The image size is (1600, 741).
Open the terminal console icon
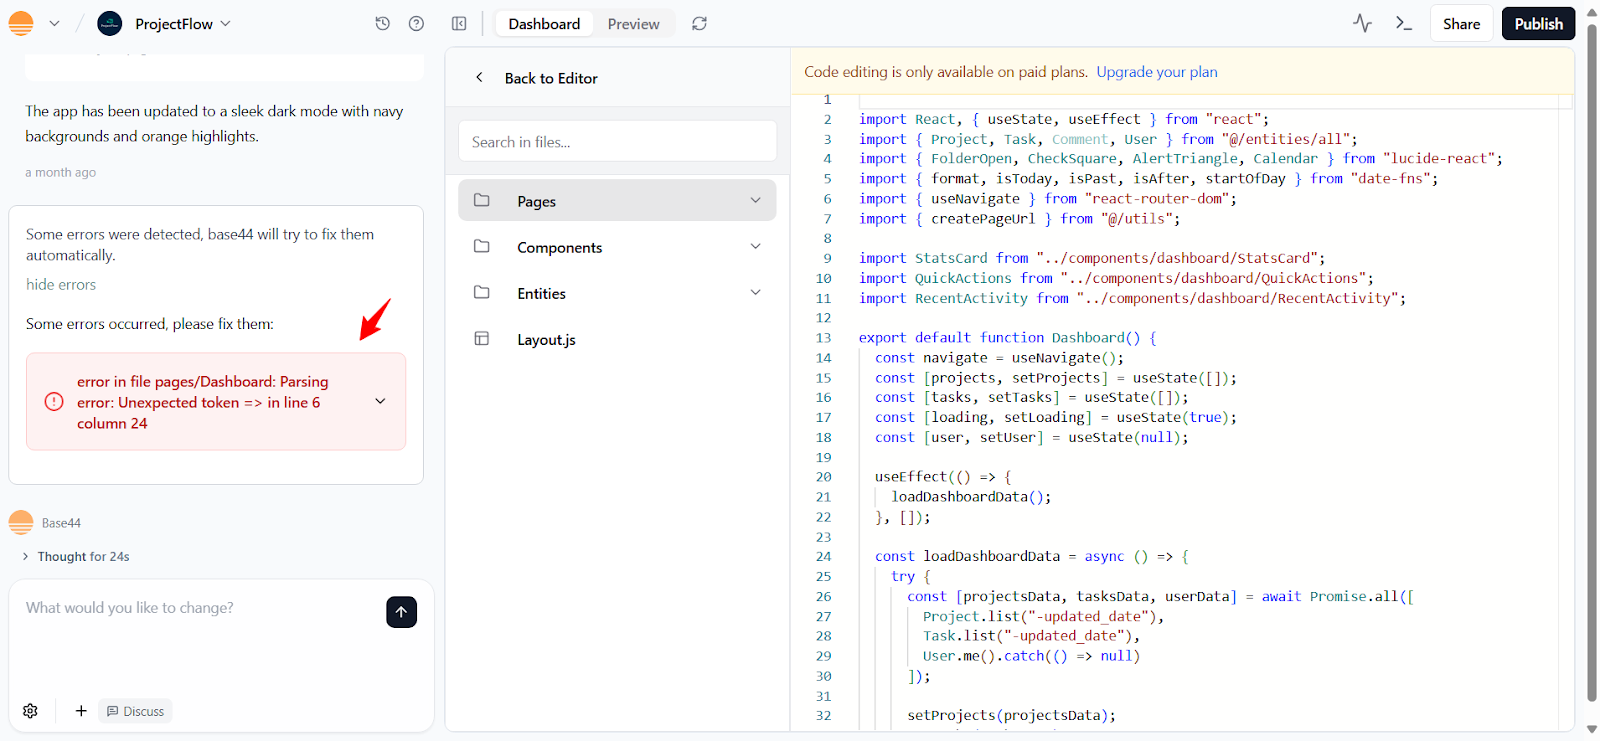click(1404, 23)
